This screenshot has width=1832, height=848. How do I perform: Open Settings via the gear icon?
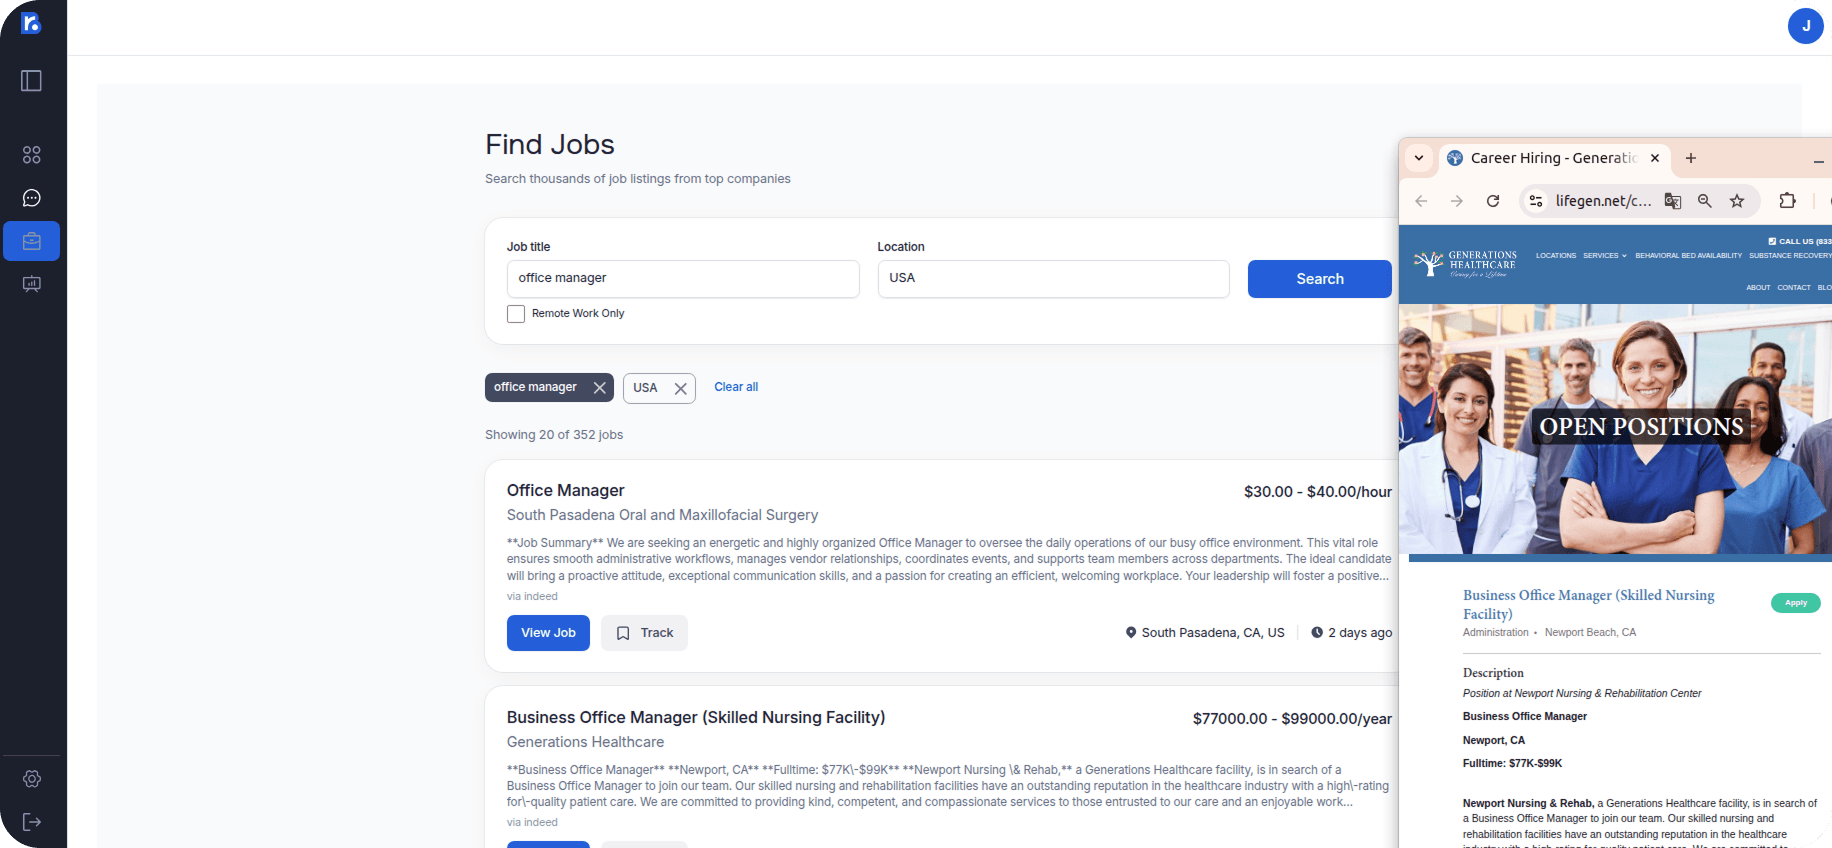pyautogui.click(x=31, y=779)
